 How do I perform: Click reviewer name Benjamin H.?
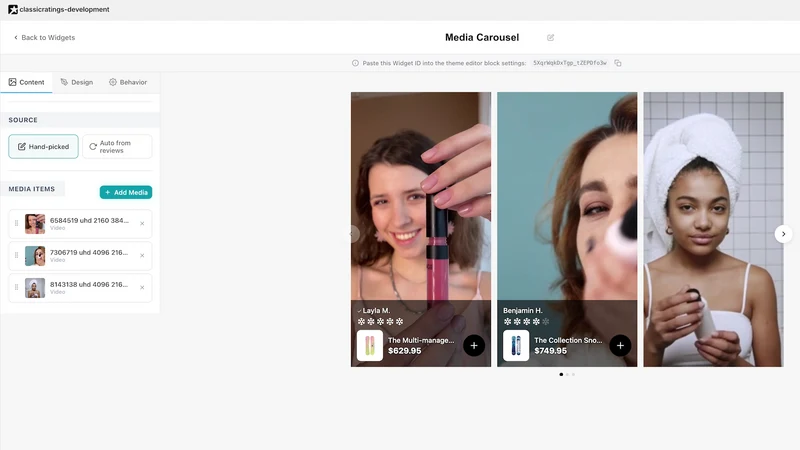pyautogui.click(x=523, y=310)
